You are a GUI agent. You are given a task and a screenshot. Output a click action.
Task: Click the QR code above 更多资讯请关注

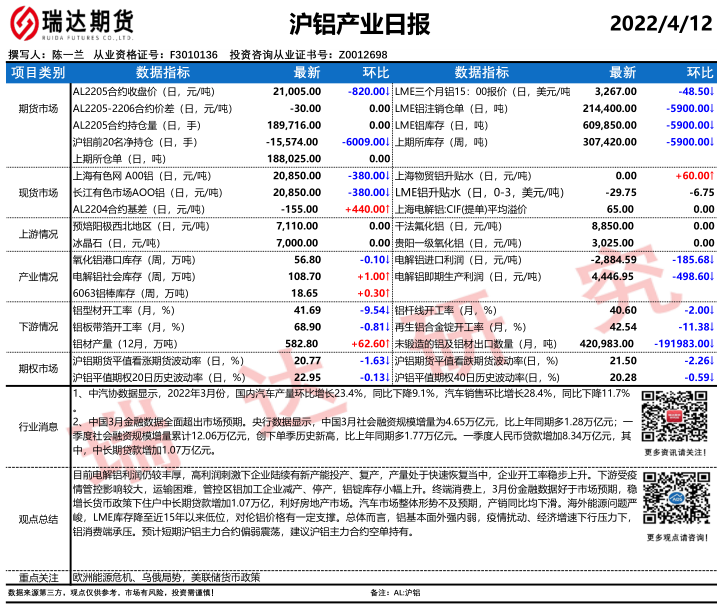(x=669, y=412)
